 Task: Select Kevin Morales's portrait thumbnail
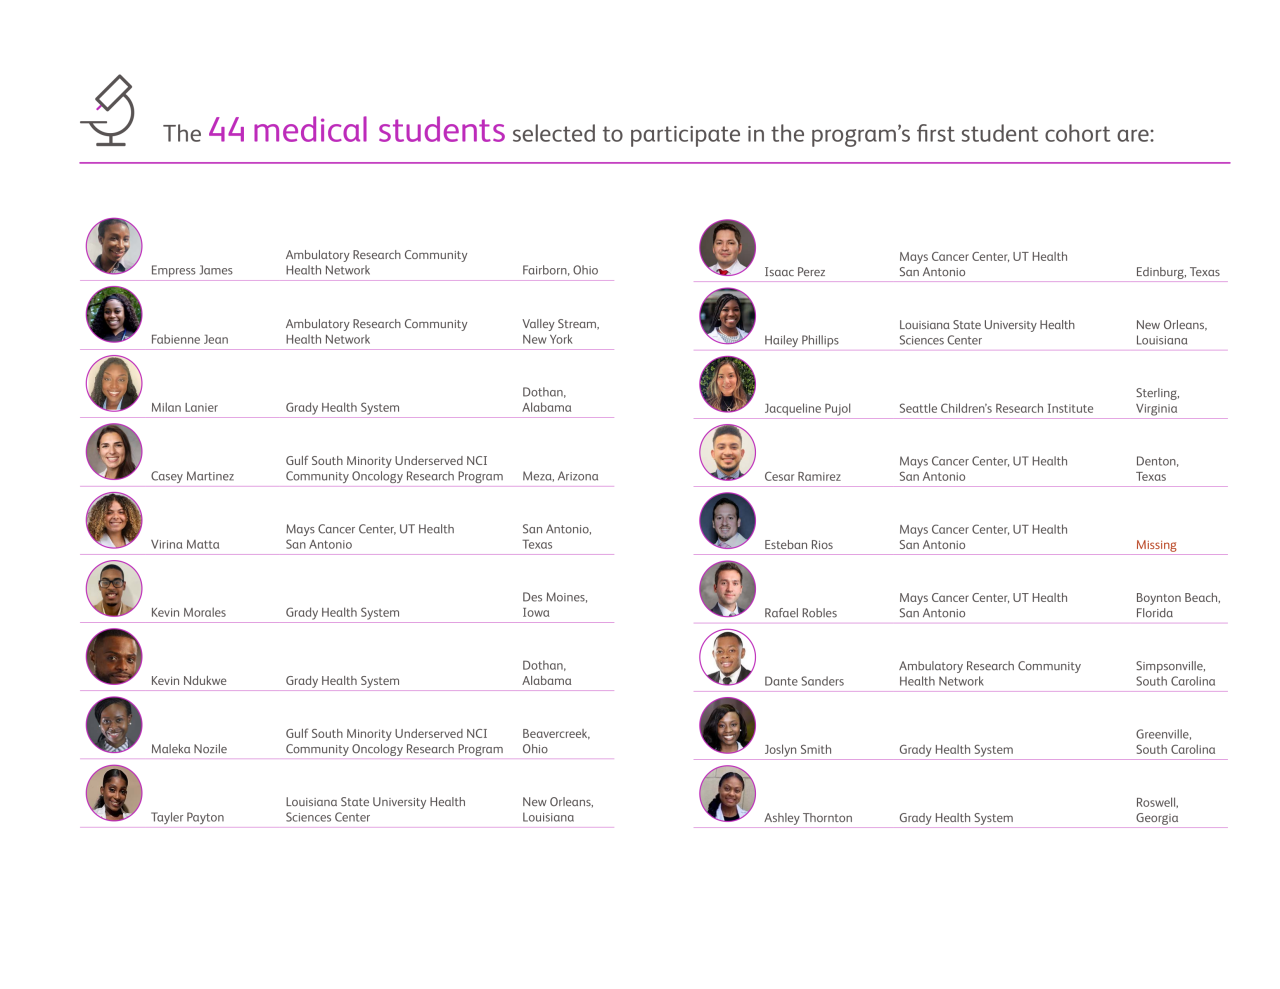click(x=114, y=588)
